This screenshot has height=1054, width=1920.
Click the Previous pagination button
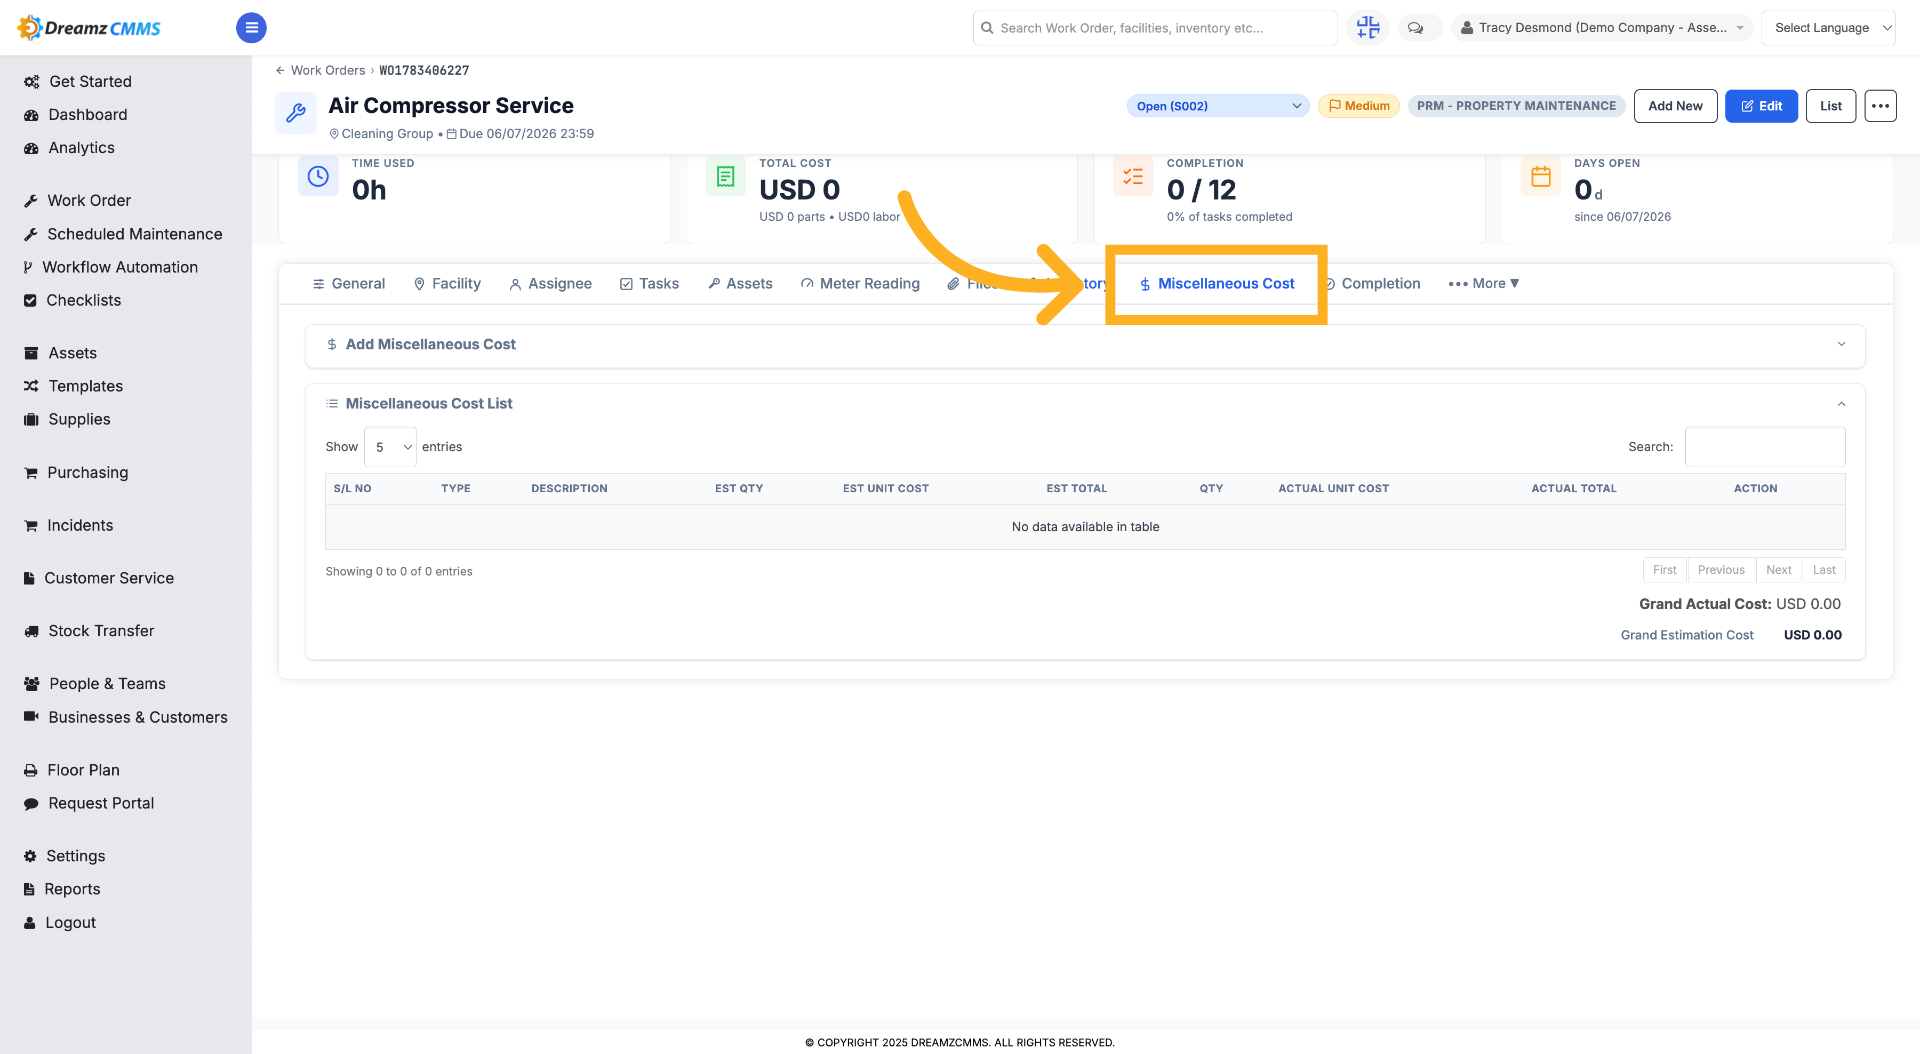(1720, 570)
